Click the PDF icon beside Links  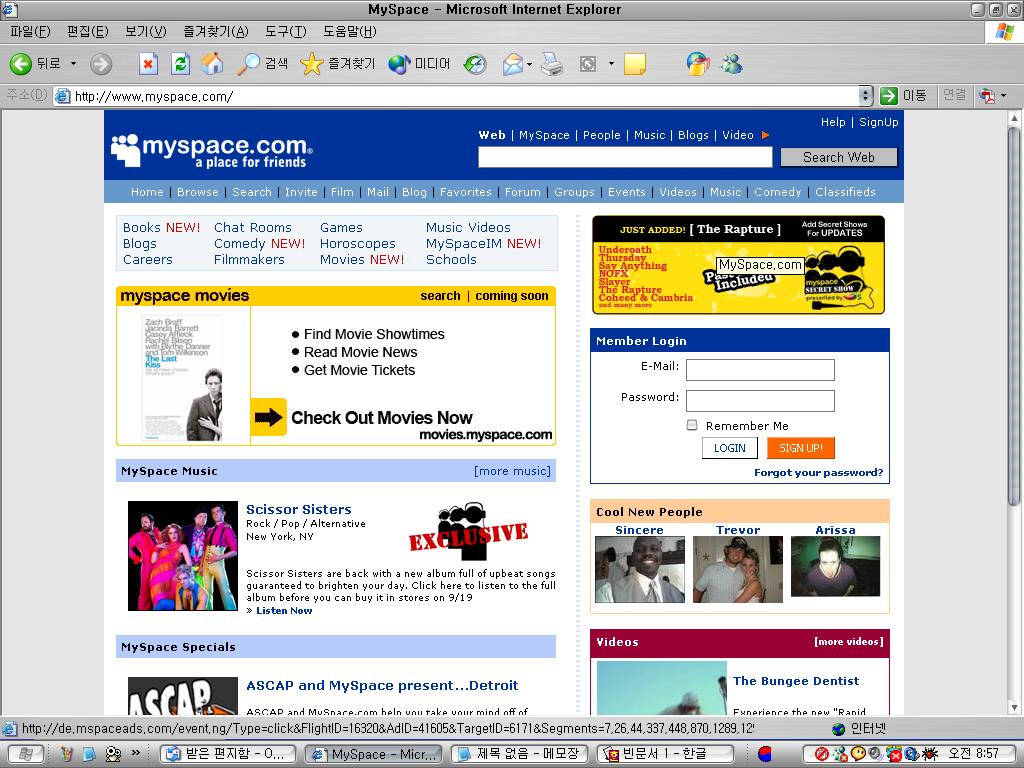(x=987, y=96)
